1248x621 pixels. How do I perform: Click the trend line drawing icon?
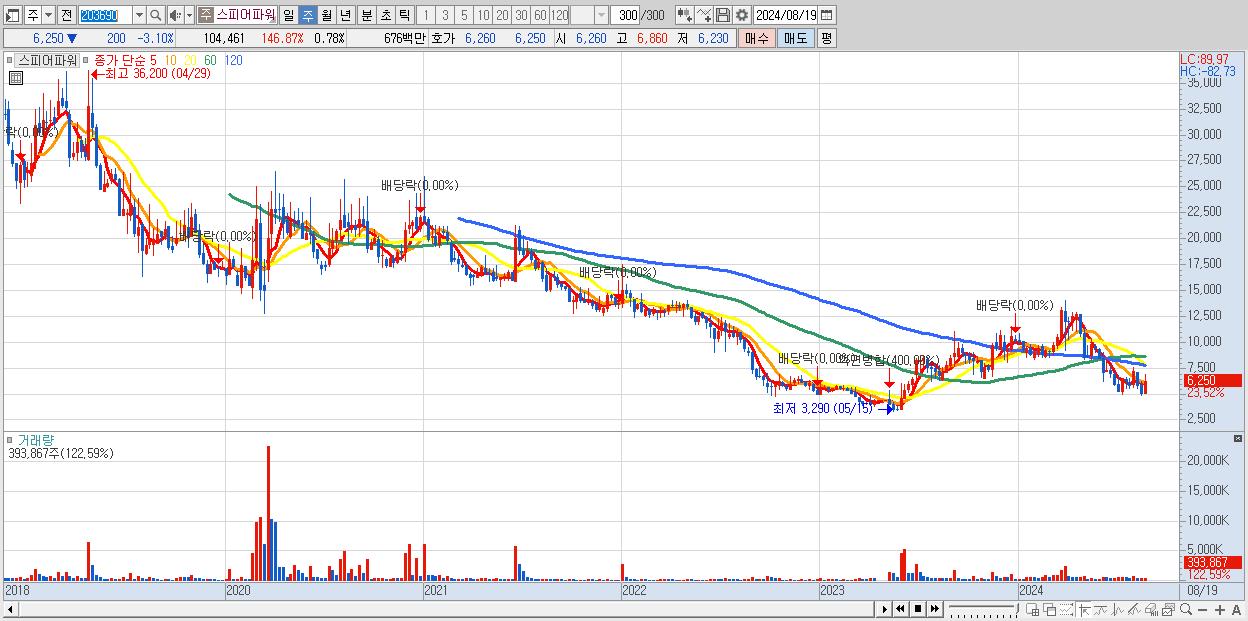click(1101, 610)
